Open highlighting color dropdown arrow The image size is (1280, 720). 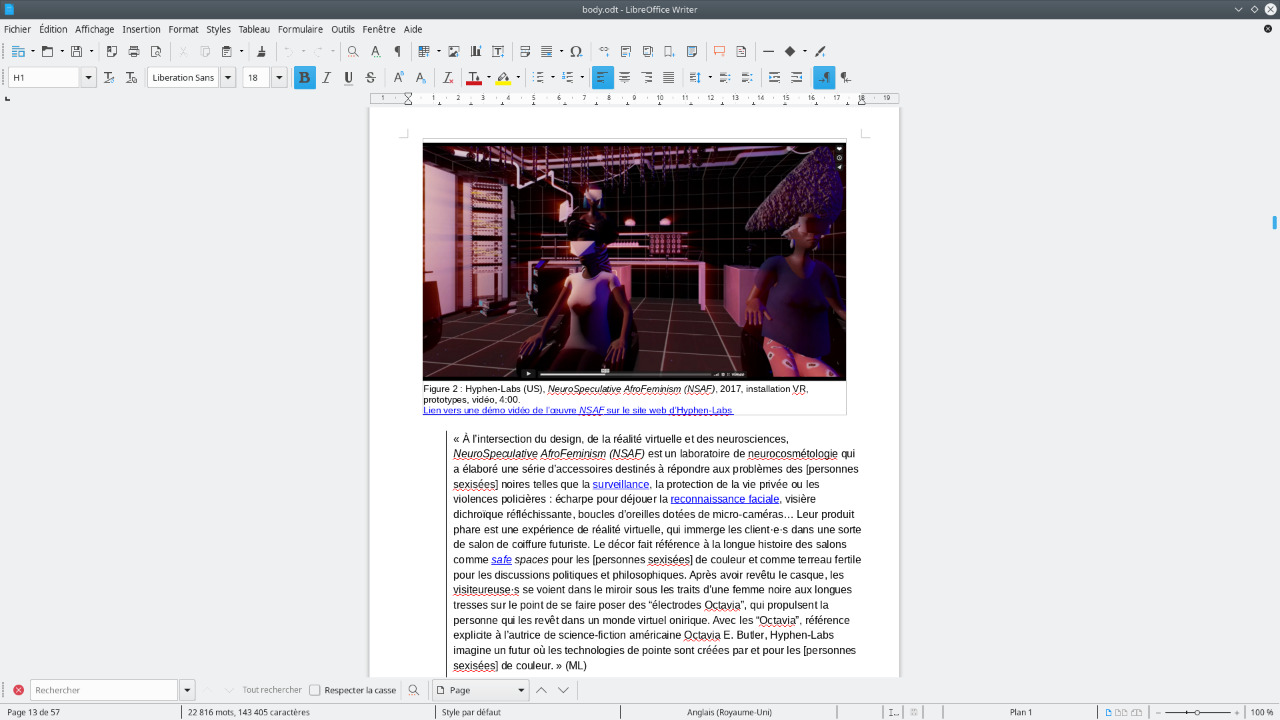click(518, 77)
